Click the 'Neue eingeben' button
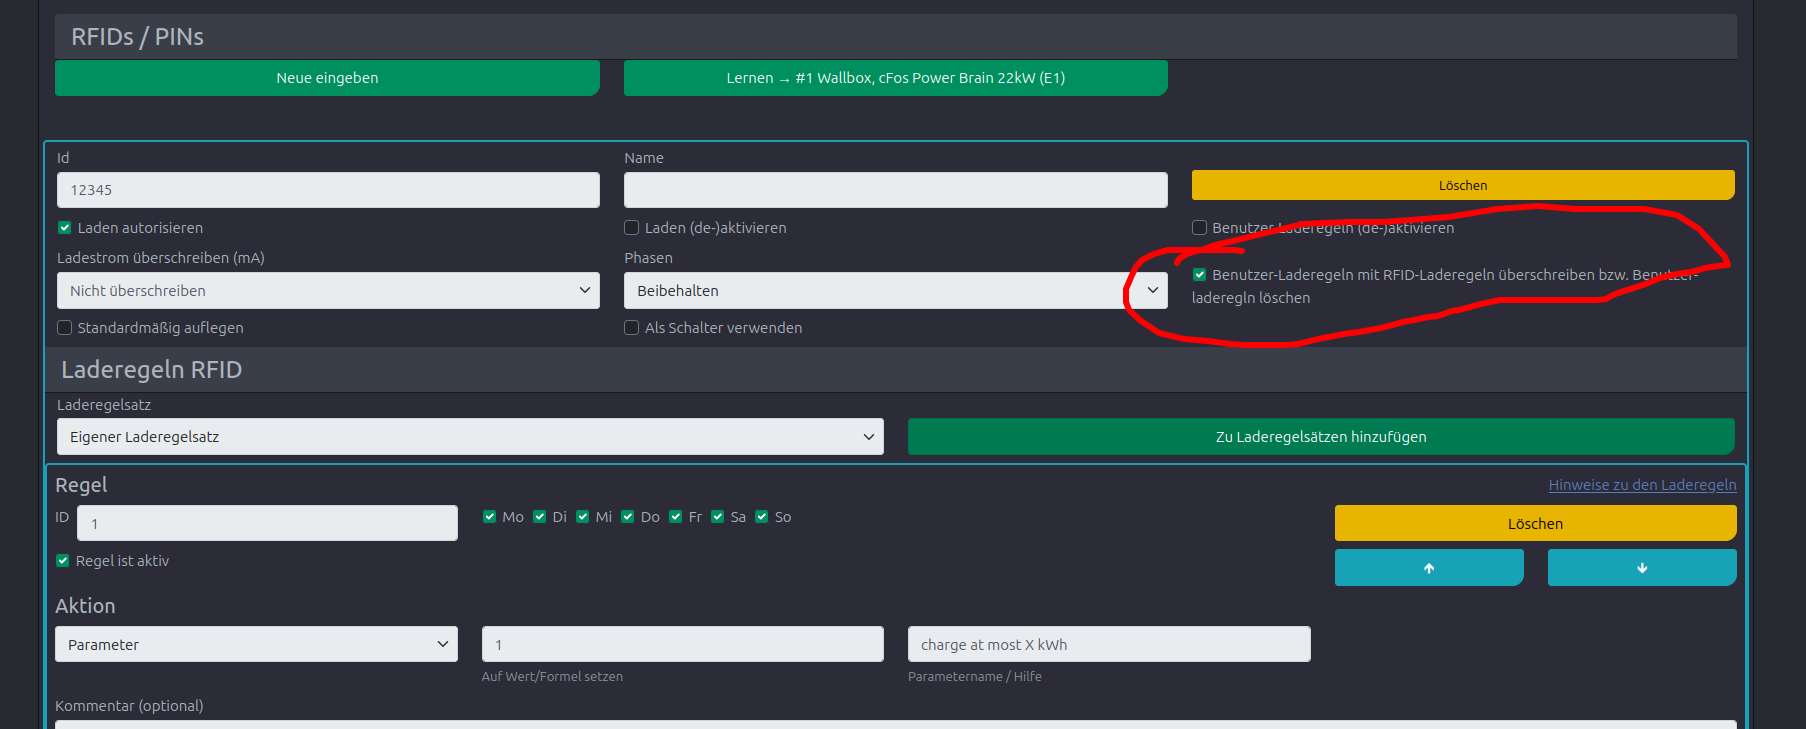The height and width of the screenshot is (729, 1806). [327, 78]
